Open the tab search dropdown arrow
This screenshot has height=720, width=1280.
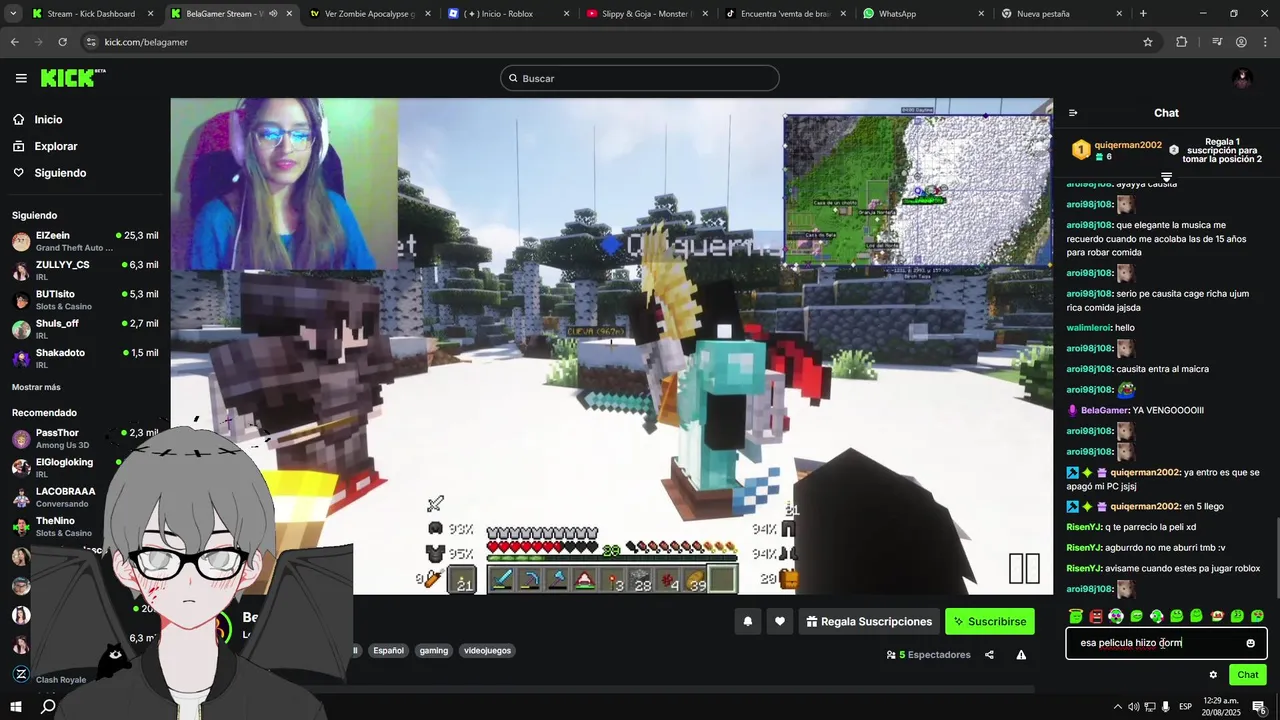(x=13, y=14)
